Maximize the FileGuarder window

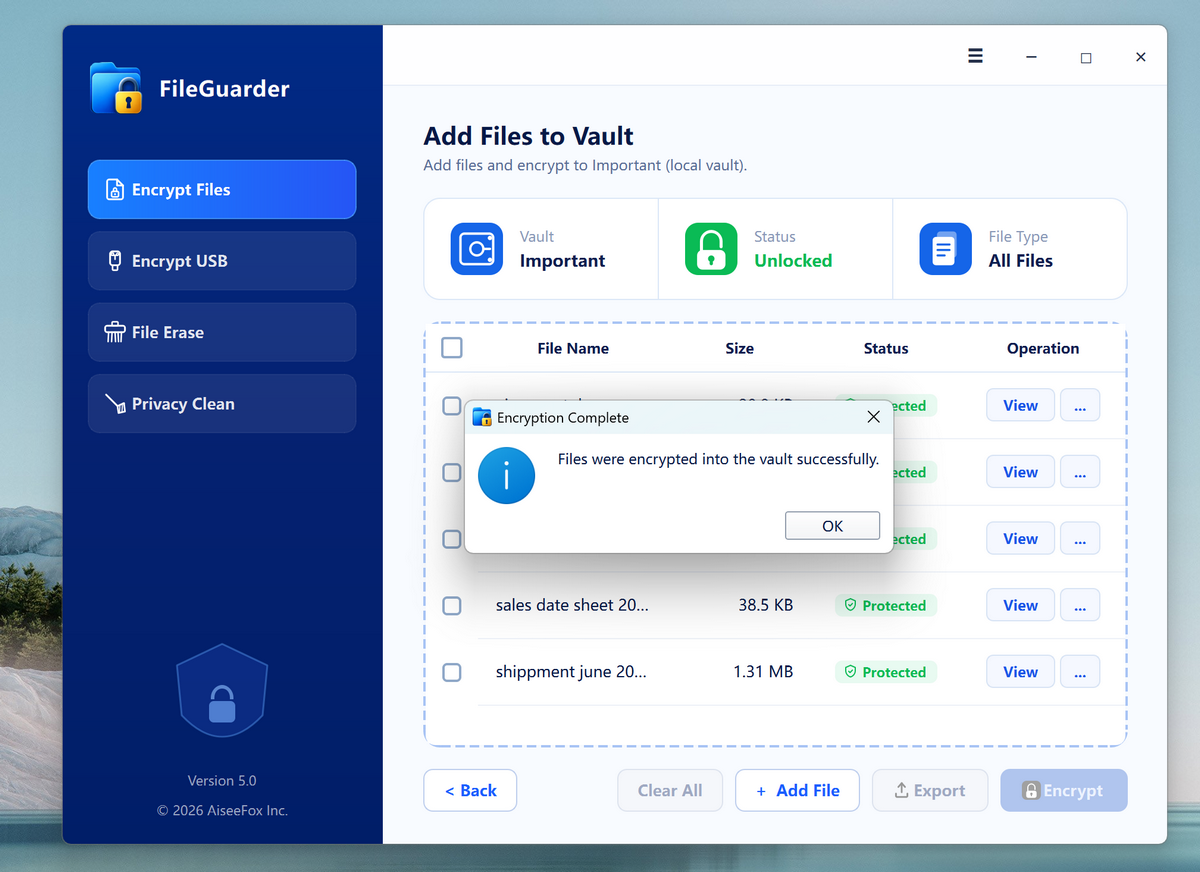tap(1086, 57)
